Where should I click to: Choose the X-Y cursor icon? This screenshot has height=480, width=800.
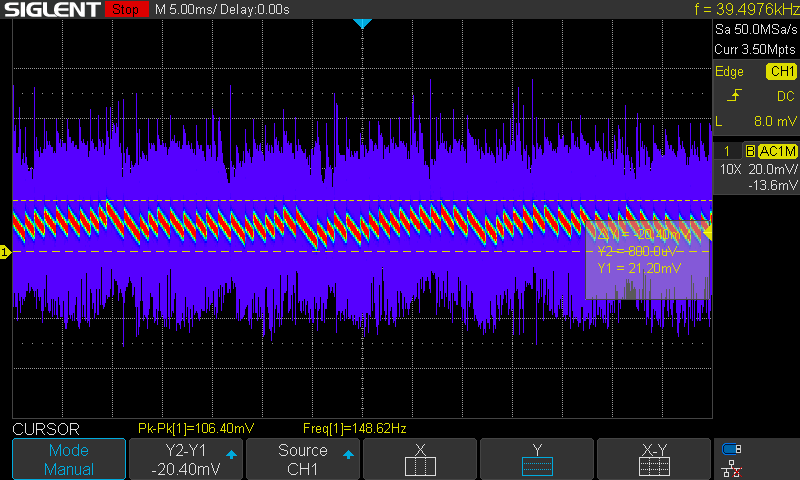point(654,465)
